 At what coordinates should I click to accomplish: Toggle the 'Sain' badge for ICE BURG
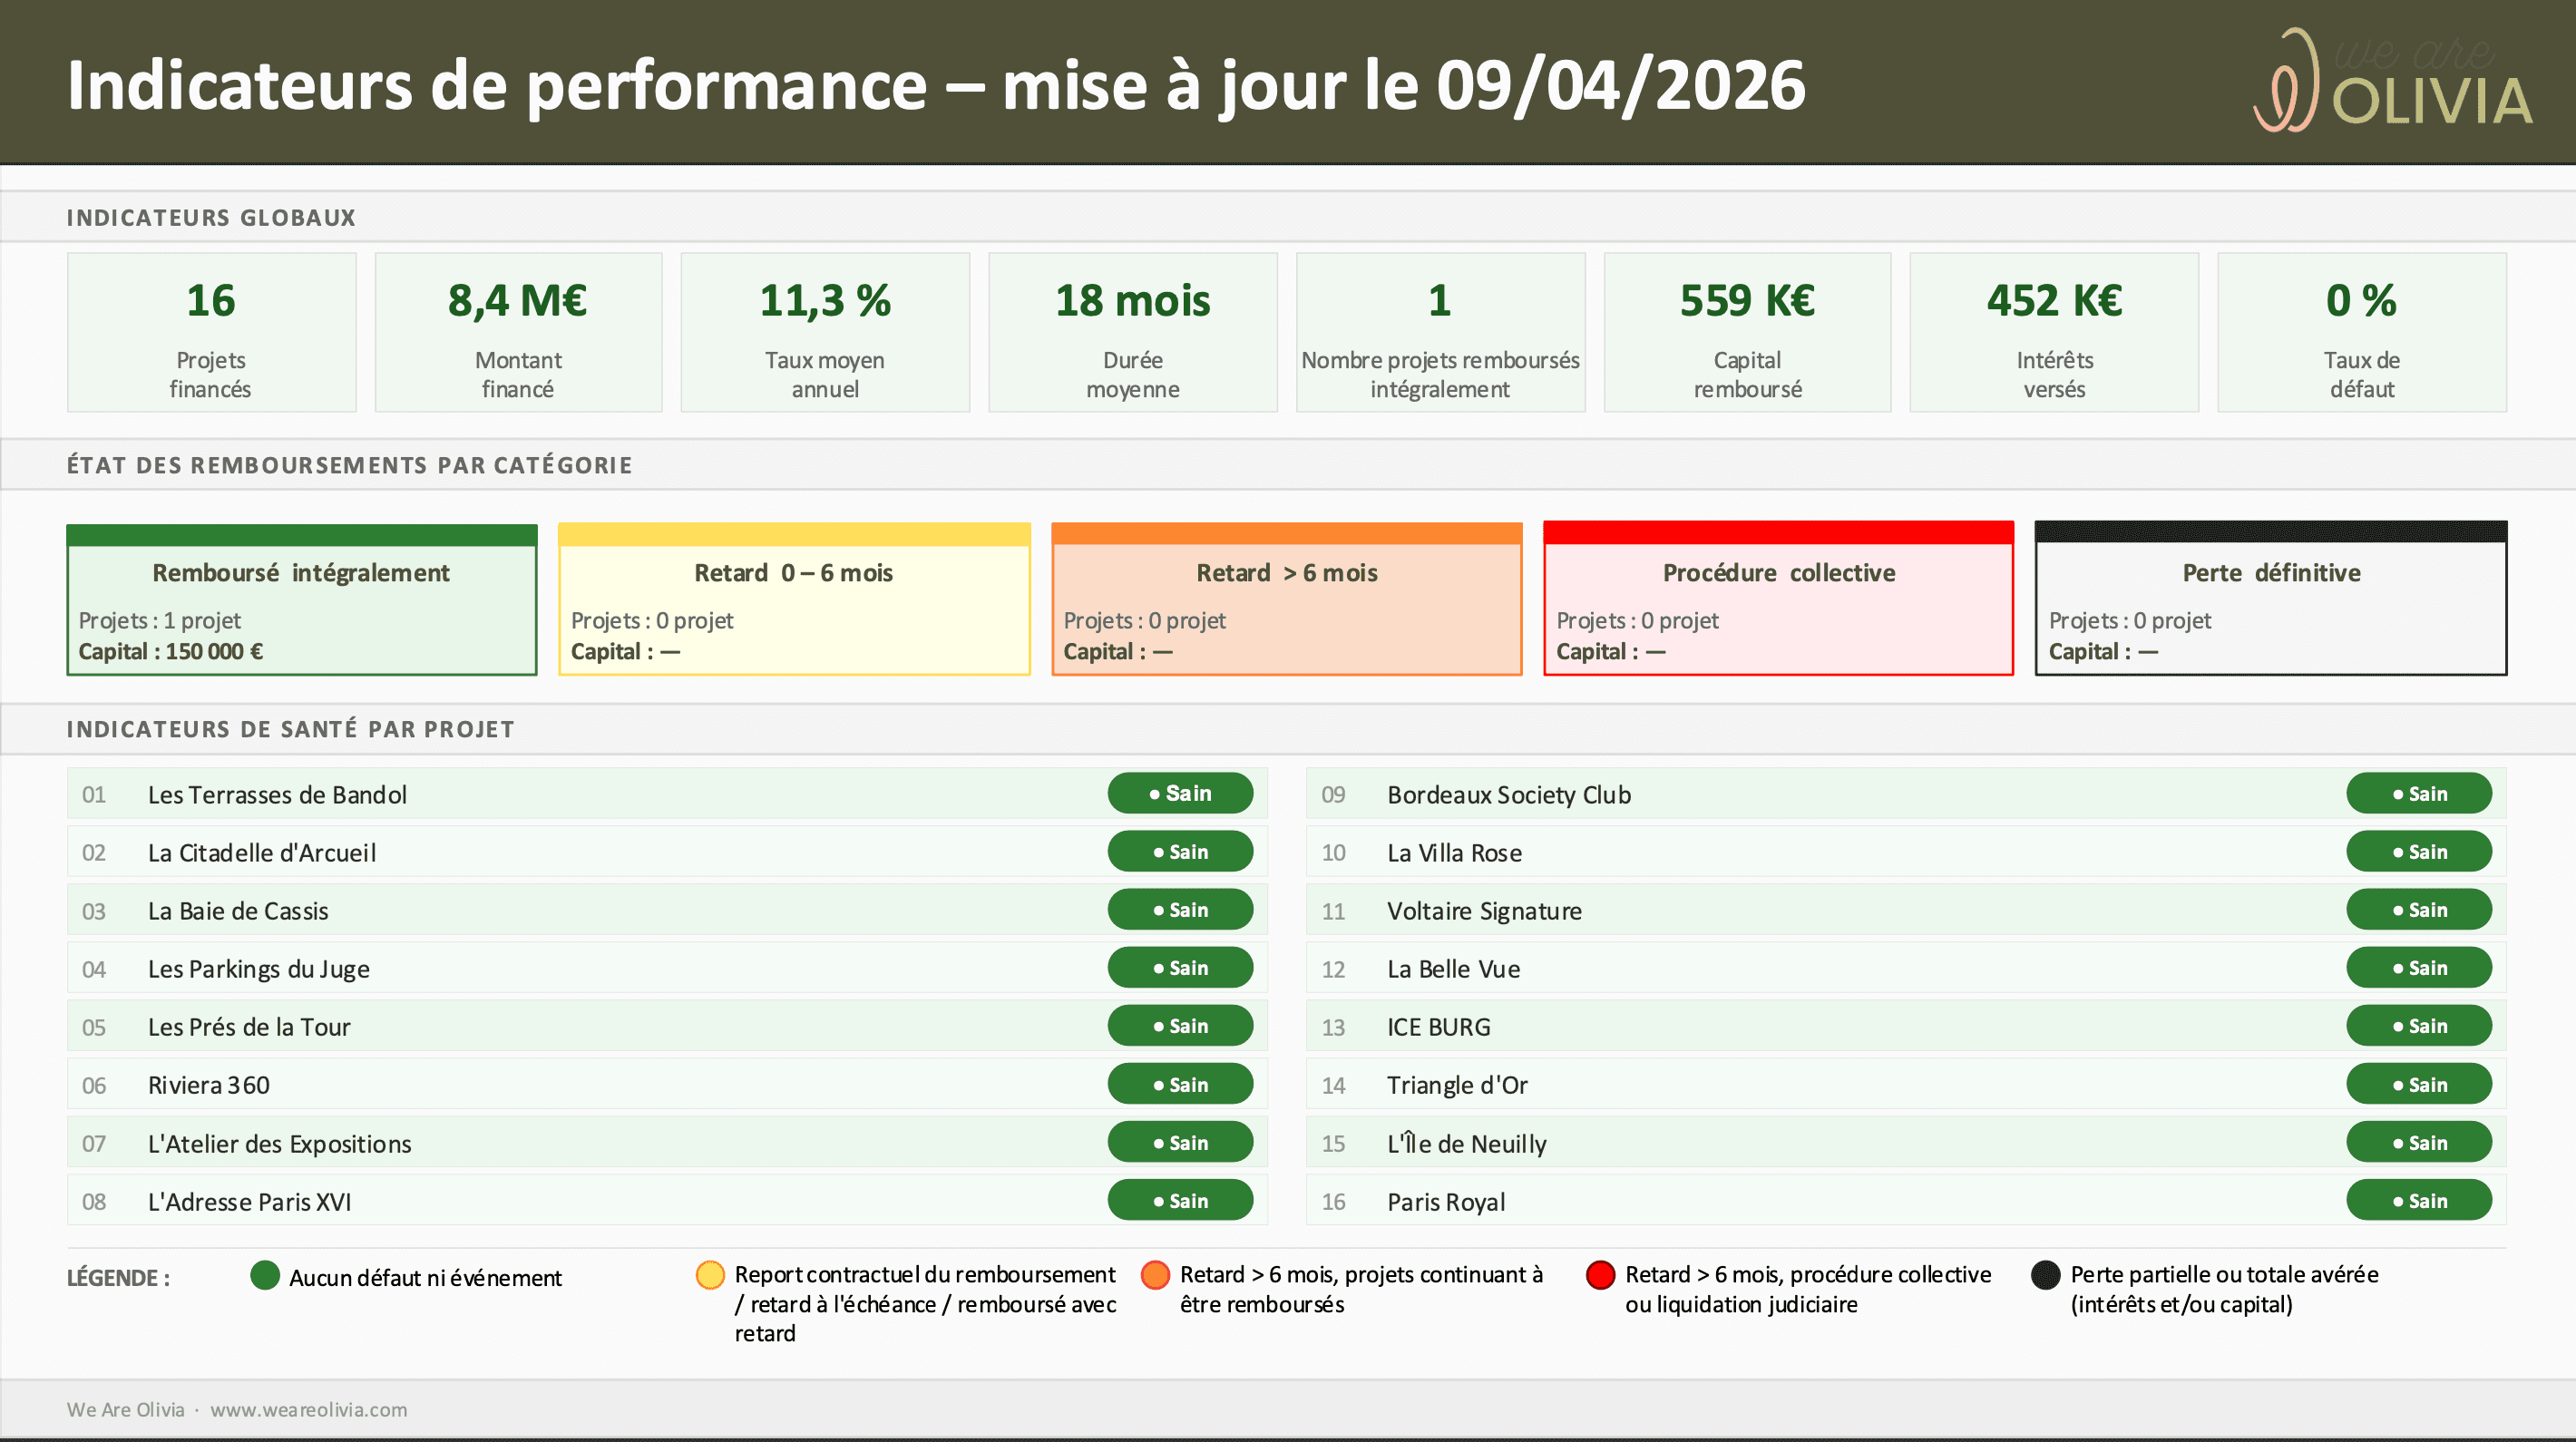[2419, 1026]
